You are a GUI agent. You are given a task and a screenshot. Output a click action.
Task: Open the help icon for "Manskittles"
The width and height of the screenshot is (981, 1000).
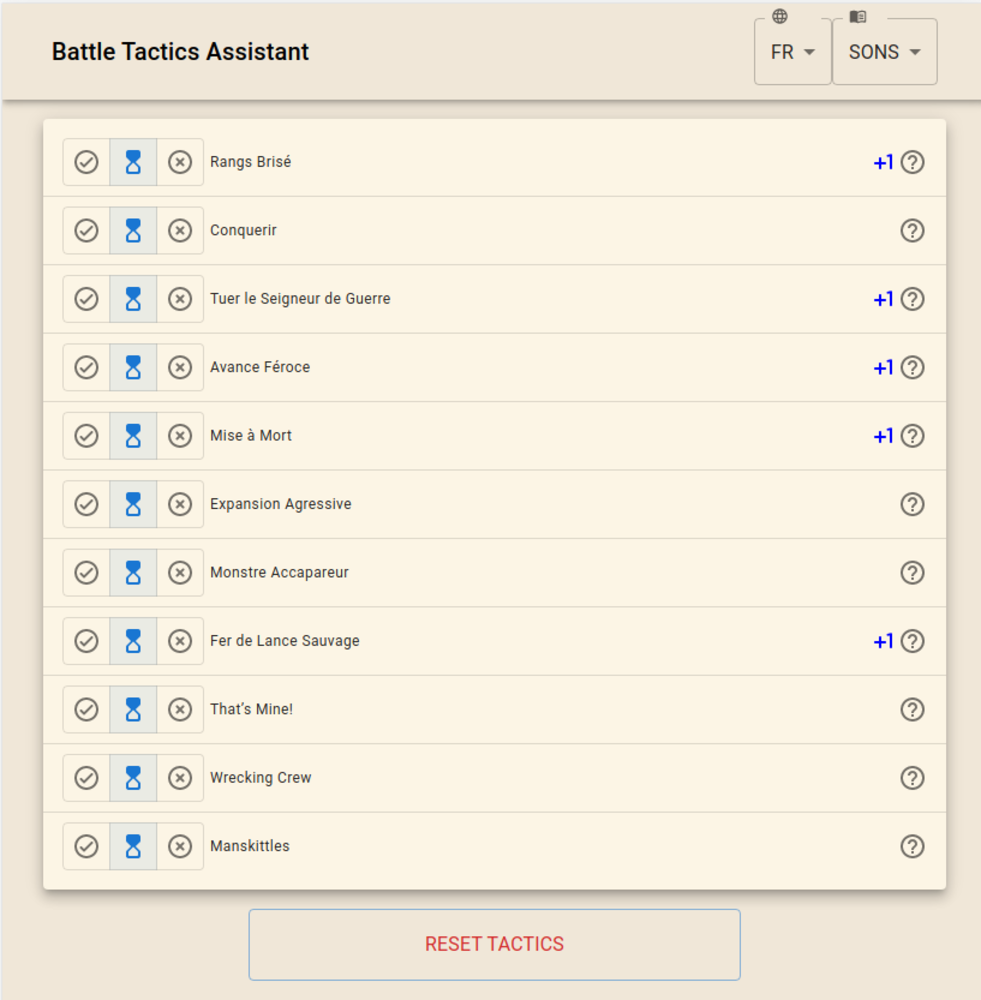click(x=912, y=845)
